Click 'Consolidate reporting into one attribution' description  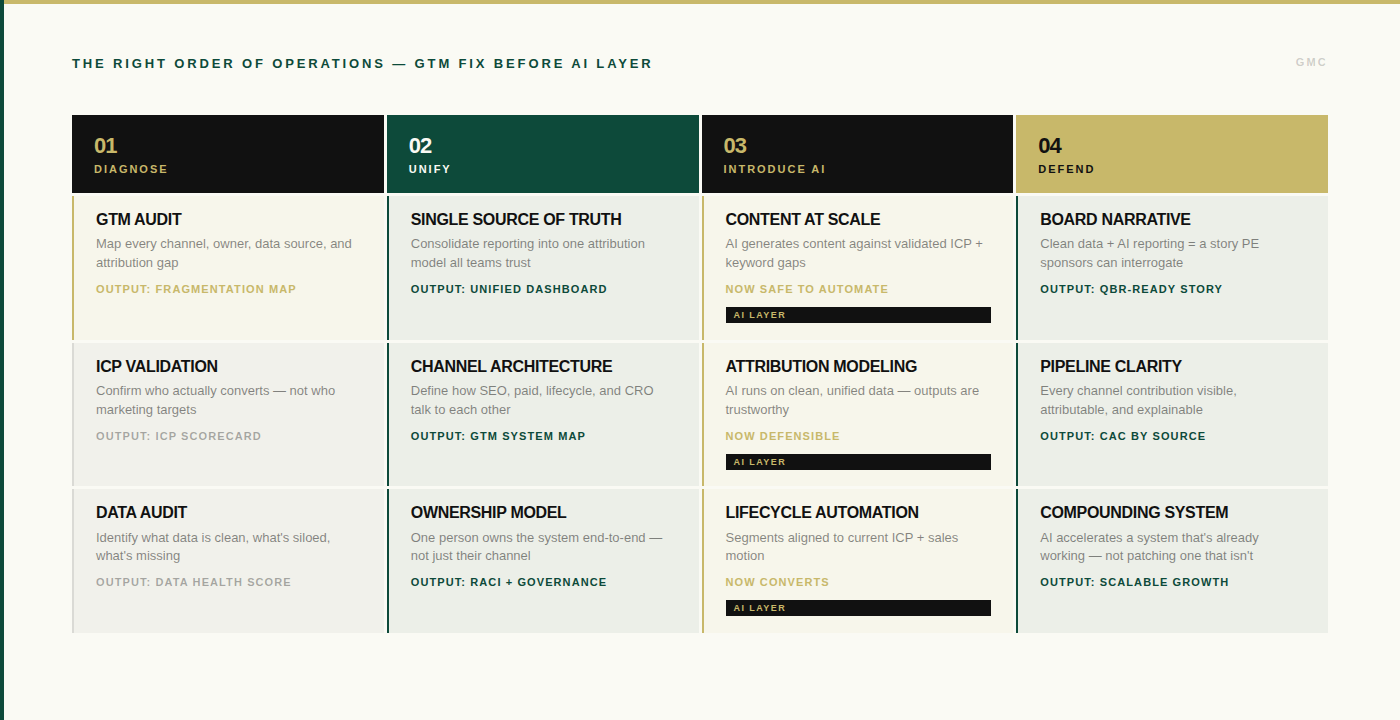click(x=528, y=253)
